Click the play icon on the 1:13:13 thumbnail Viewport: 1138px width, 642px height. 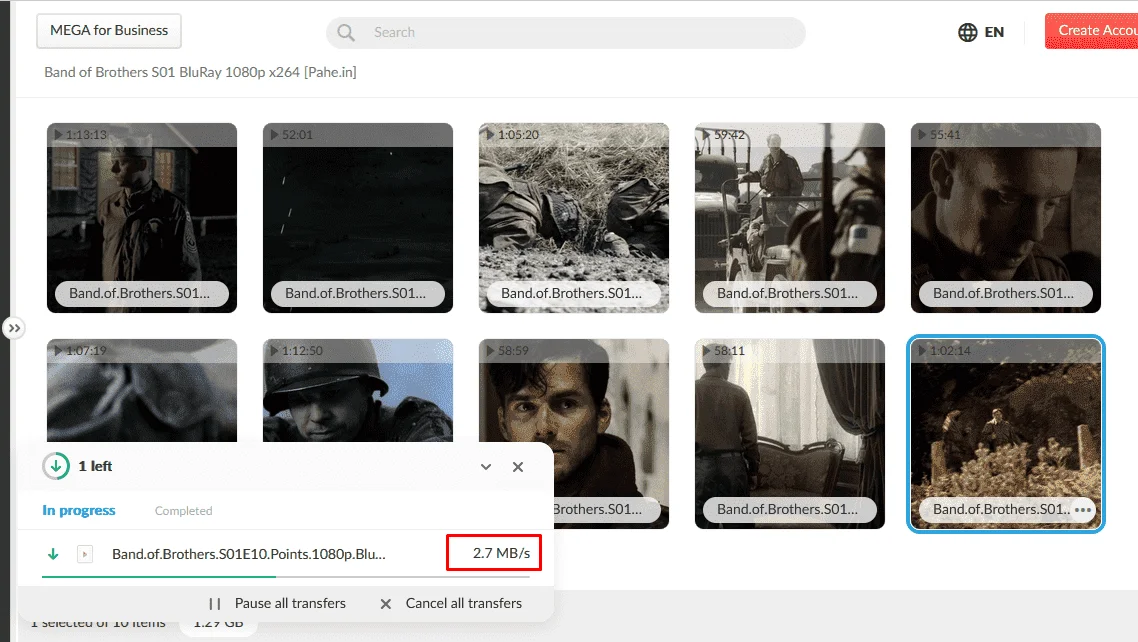tap(58, 135)
